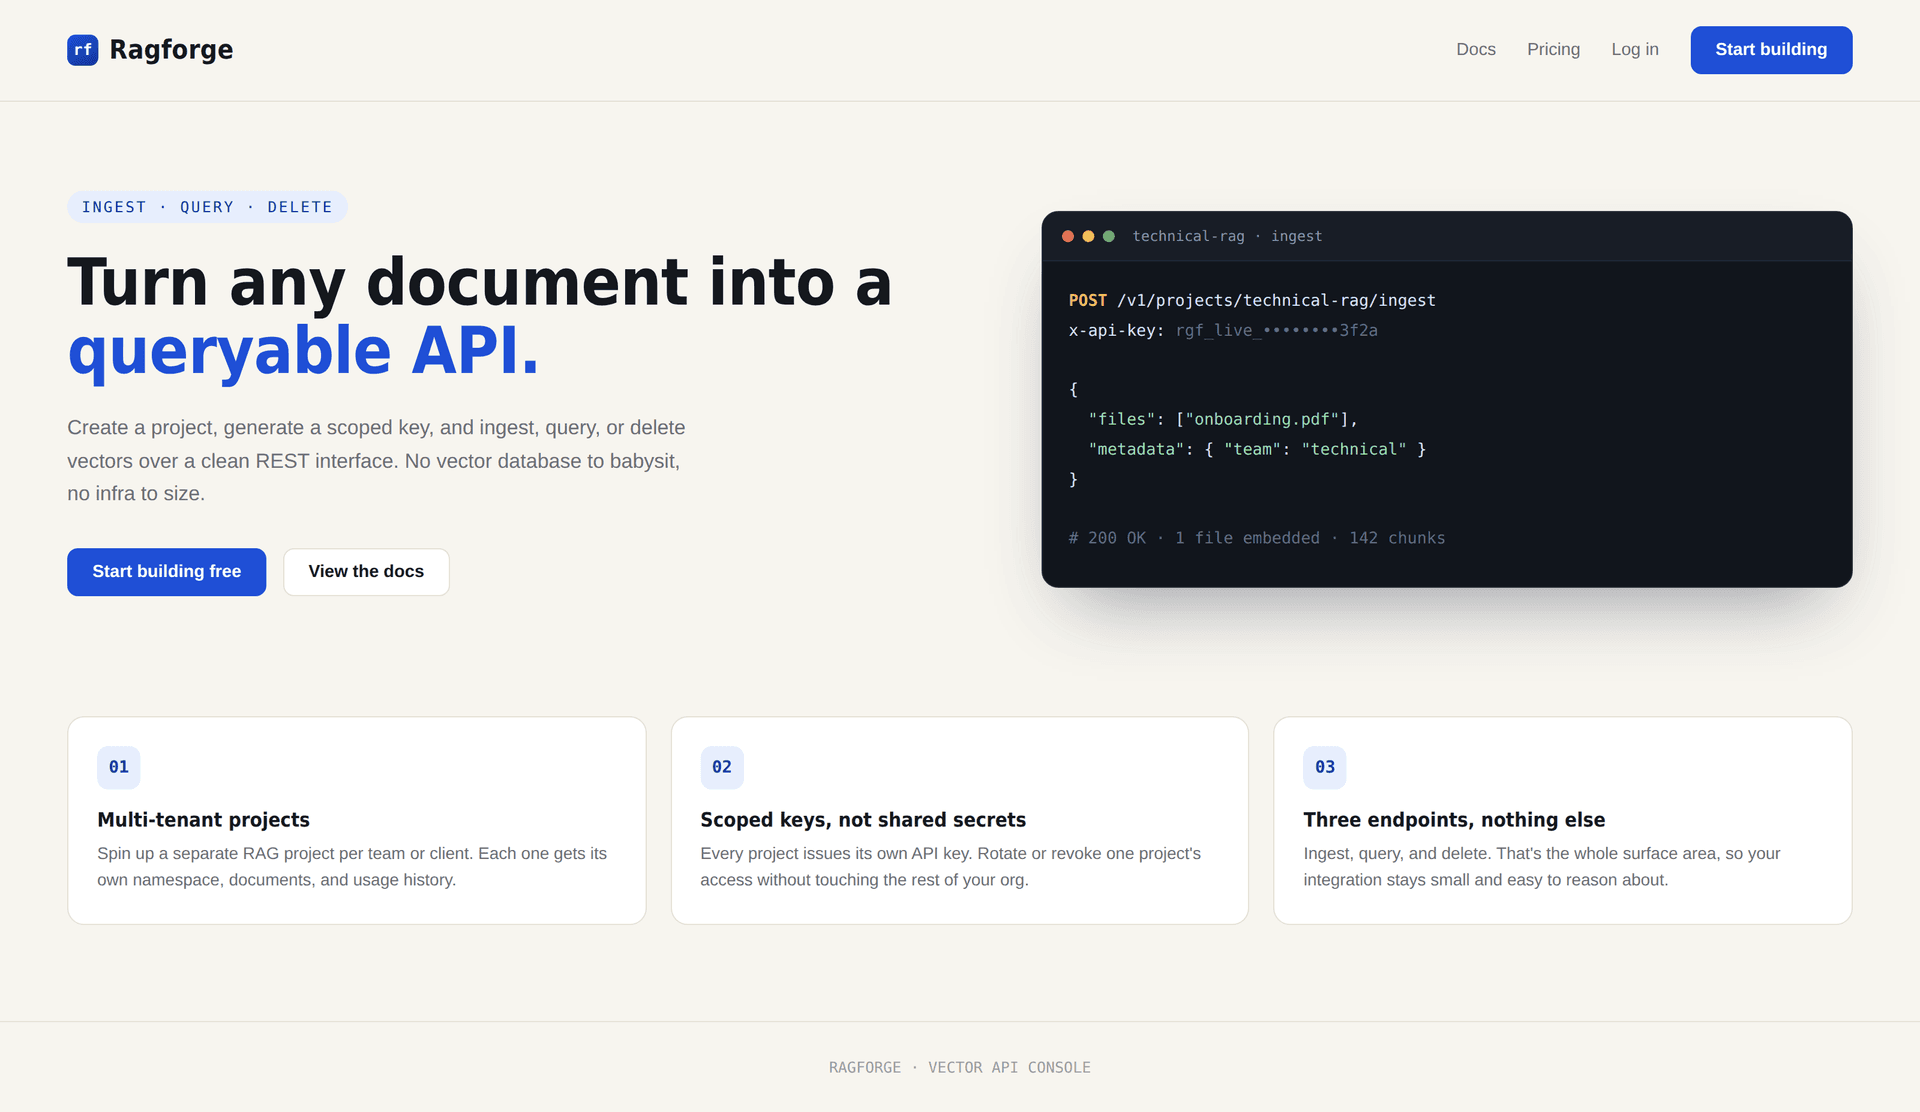Click the Start building header button
Viewport: 1920px width, 1112px height.
click(x=1771, y=50)
